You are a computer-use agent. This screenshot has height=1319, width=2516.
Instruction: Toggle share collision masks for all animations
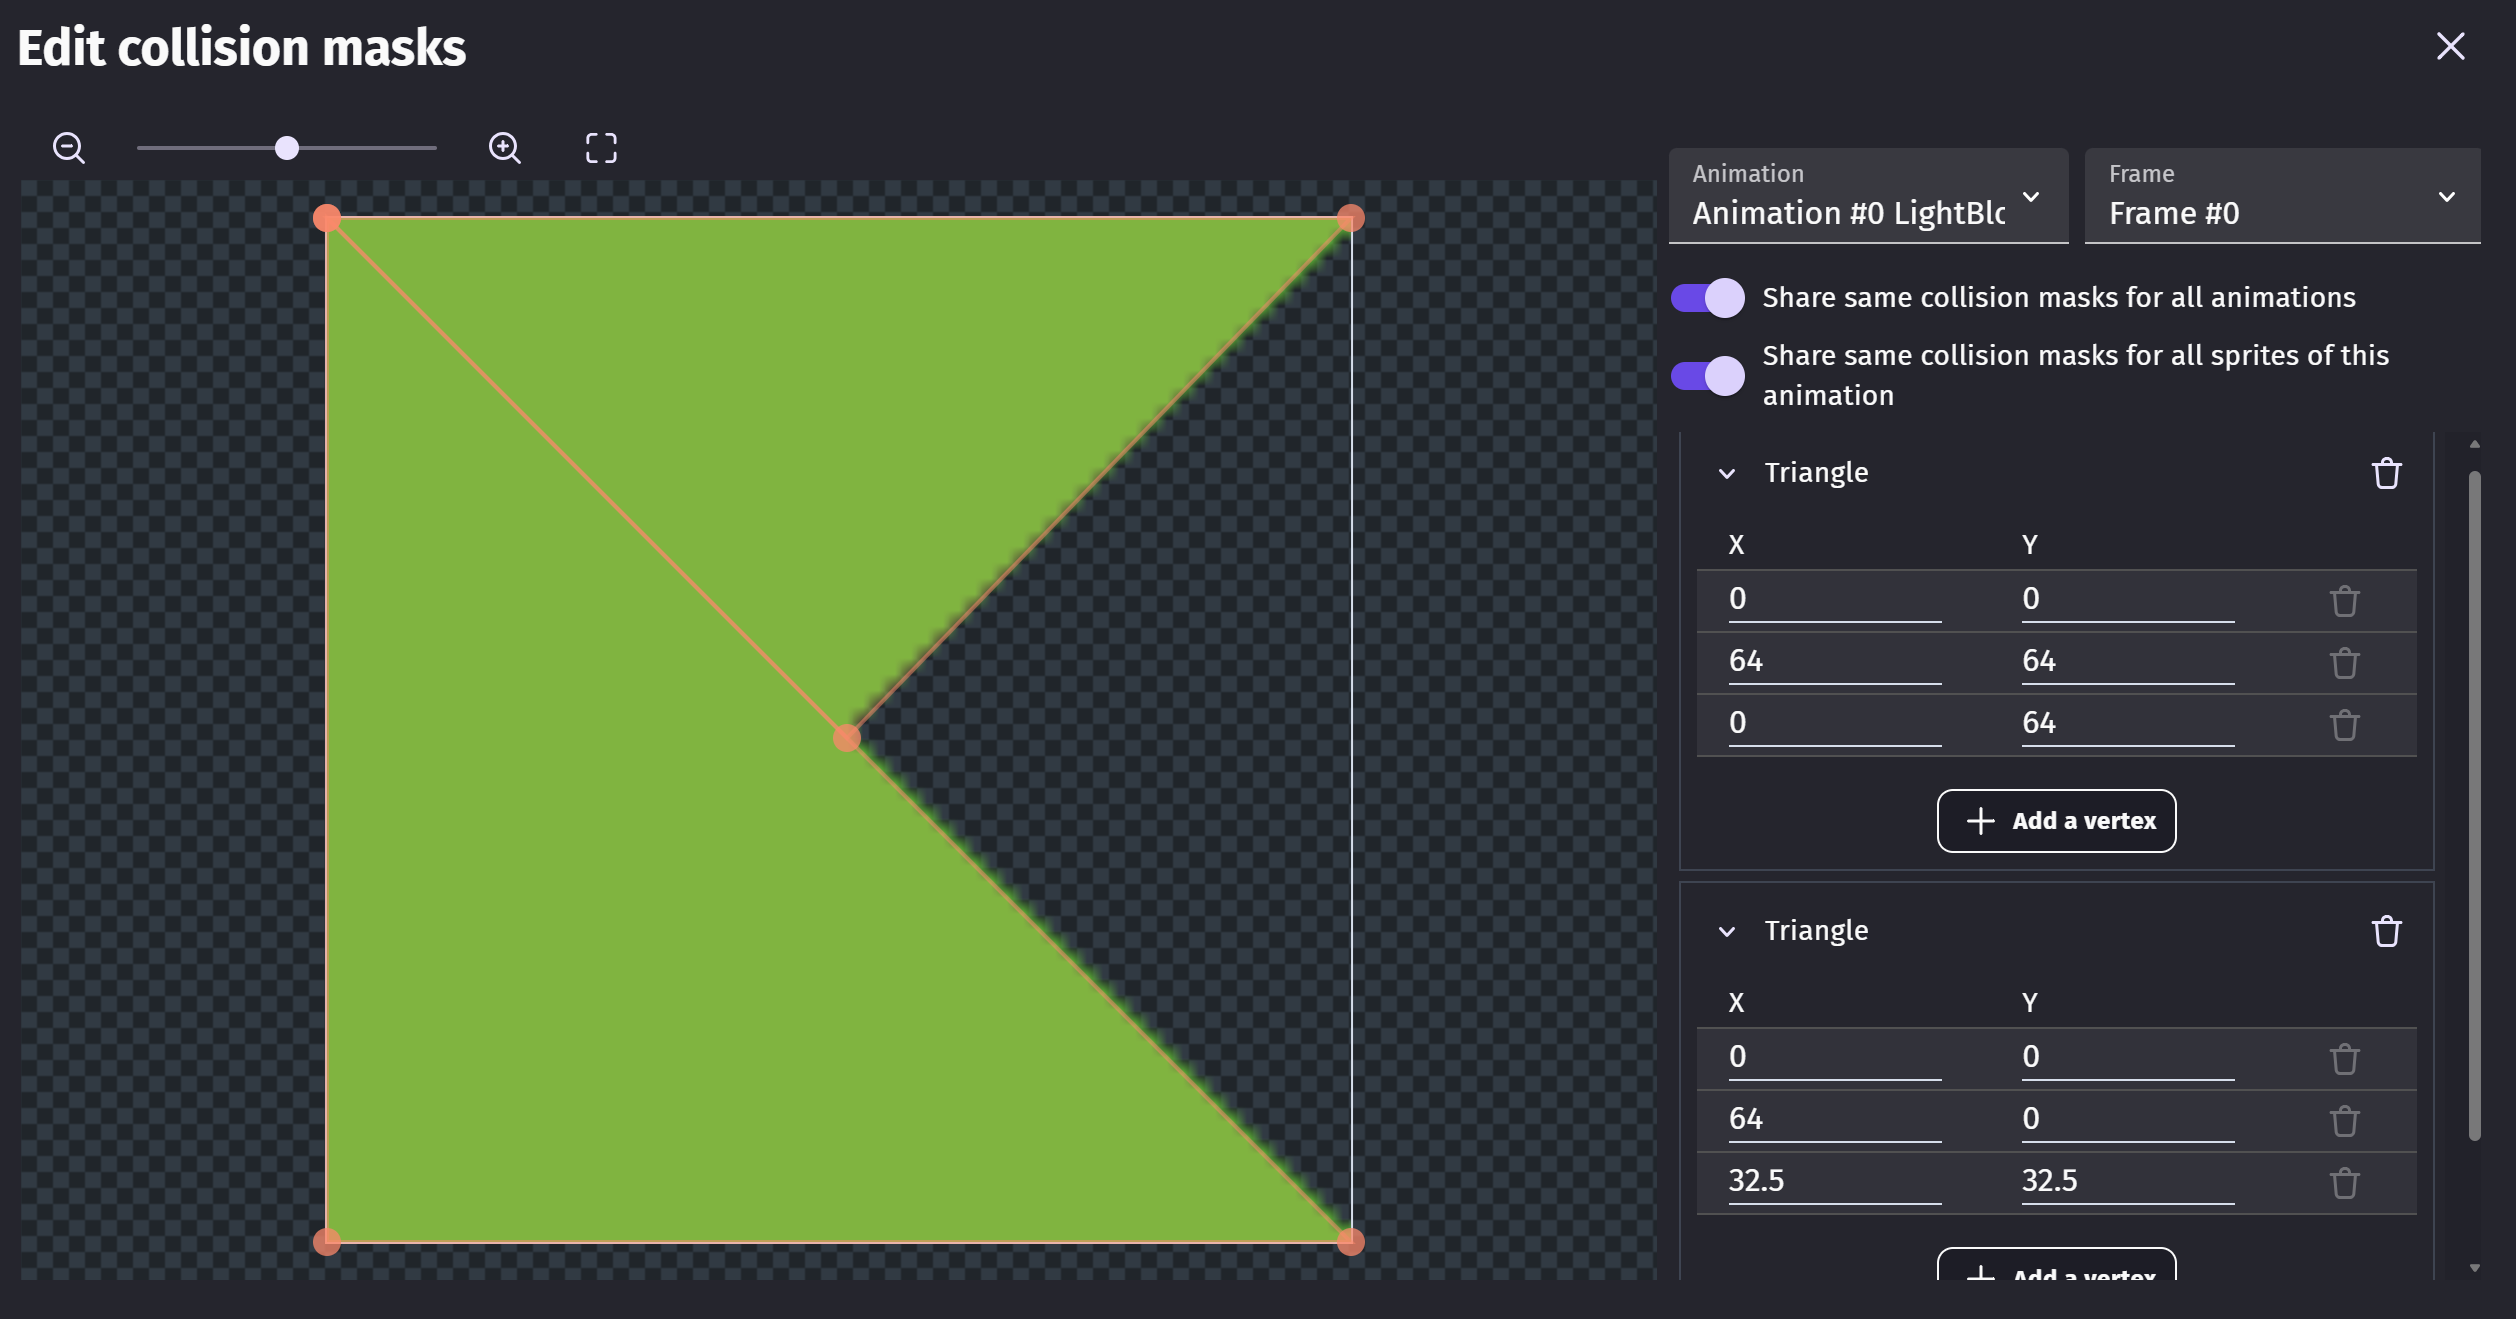[1707, 298]
